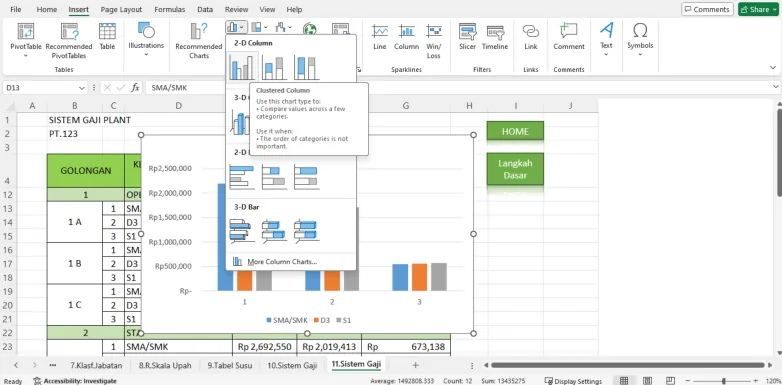Zoom out with the minus button

point(689,381)
